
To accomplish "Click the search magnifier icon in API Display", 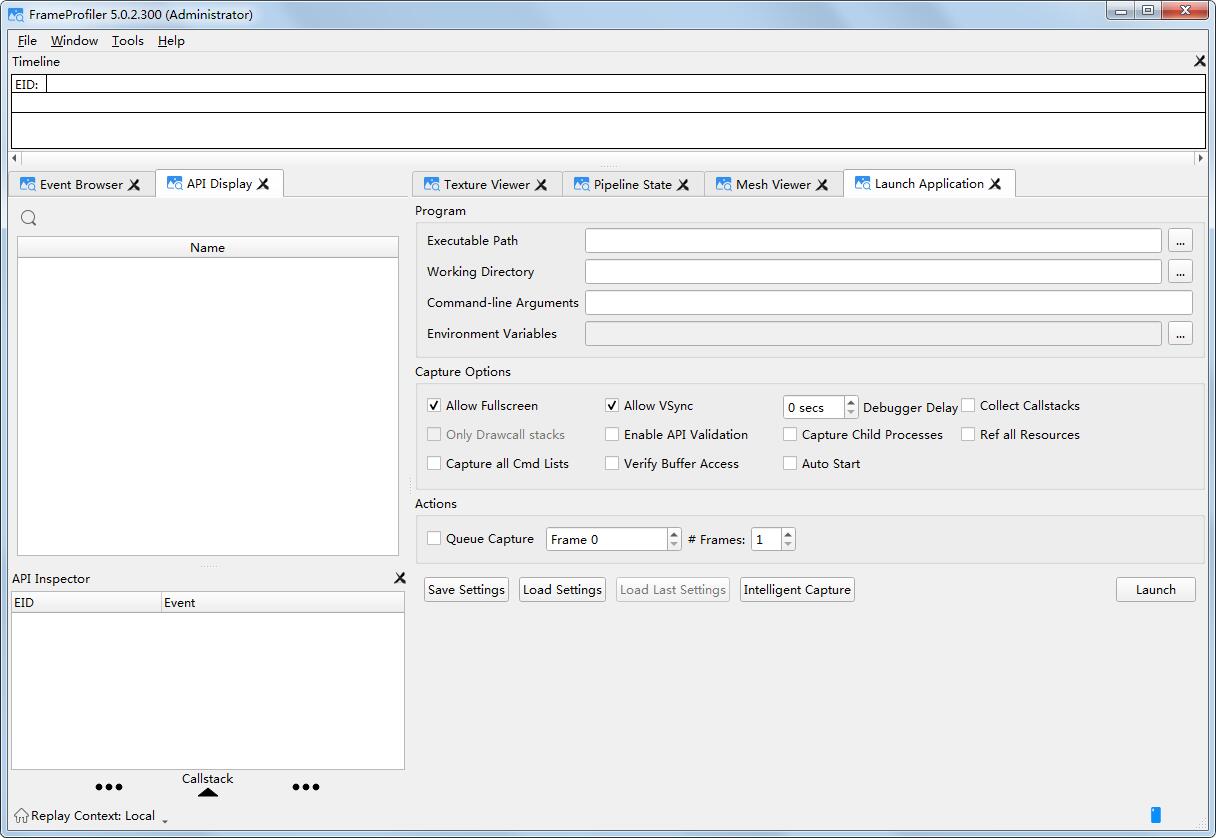I will [29, 219].
